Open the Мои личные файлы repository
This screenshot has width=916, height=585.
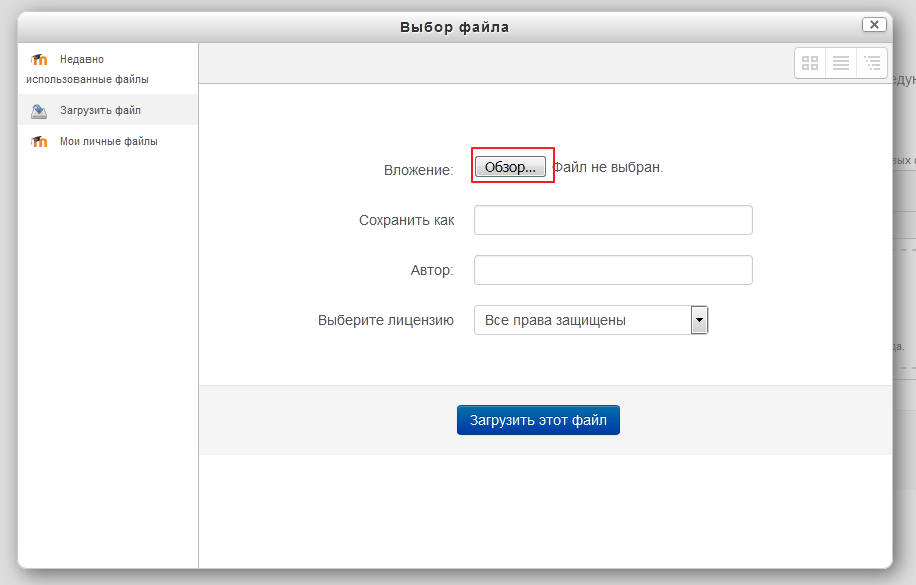click(108, 142)
